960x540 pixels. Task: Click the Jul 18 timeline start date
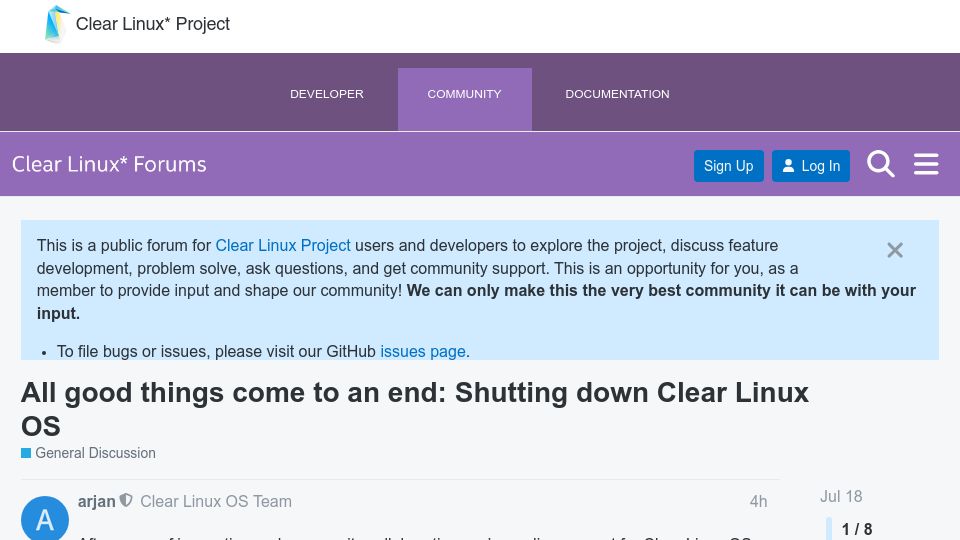pos(841,497)
